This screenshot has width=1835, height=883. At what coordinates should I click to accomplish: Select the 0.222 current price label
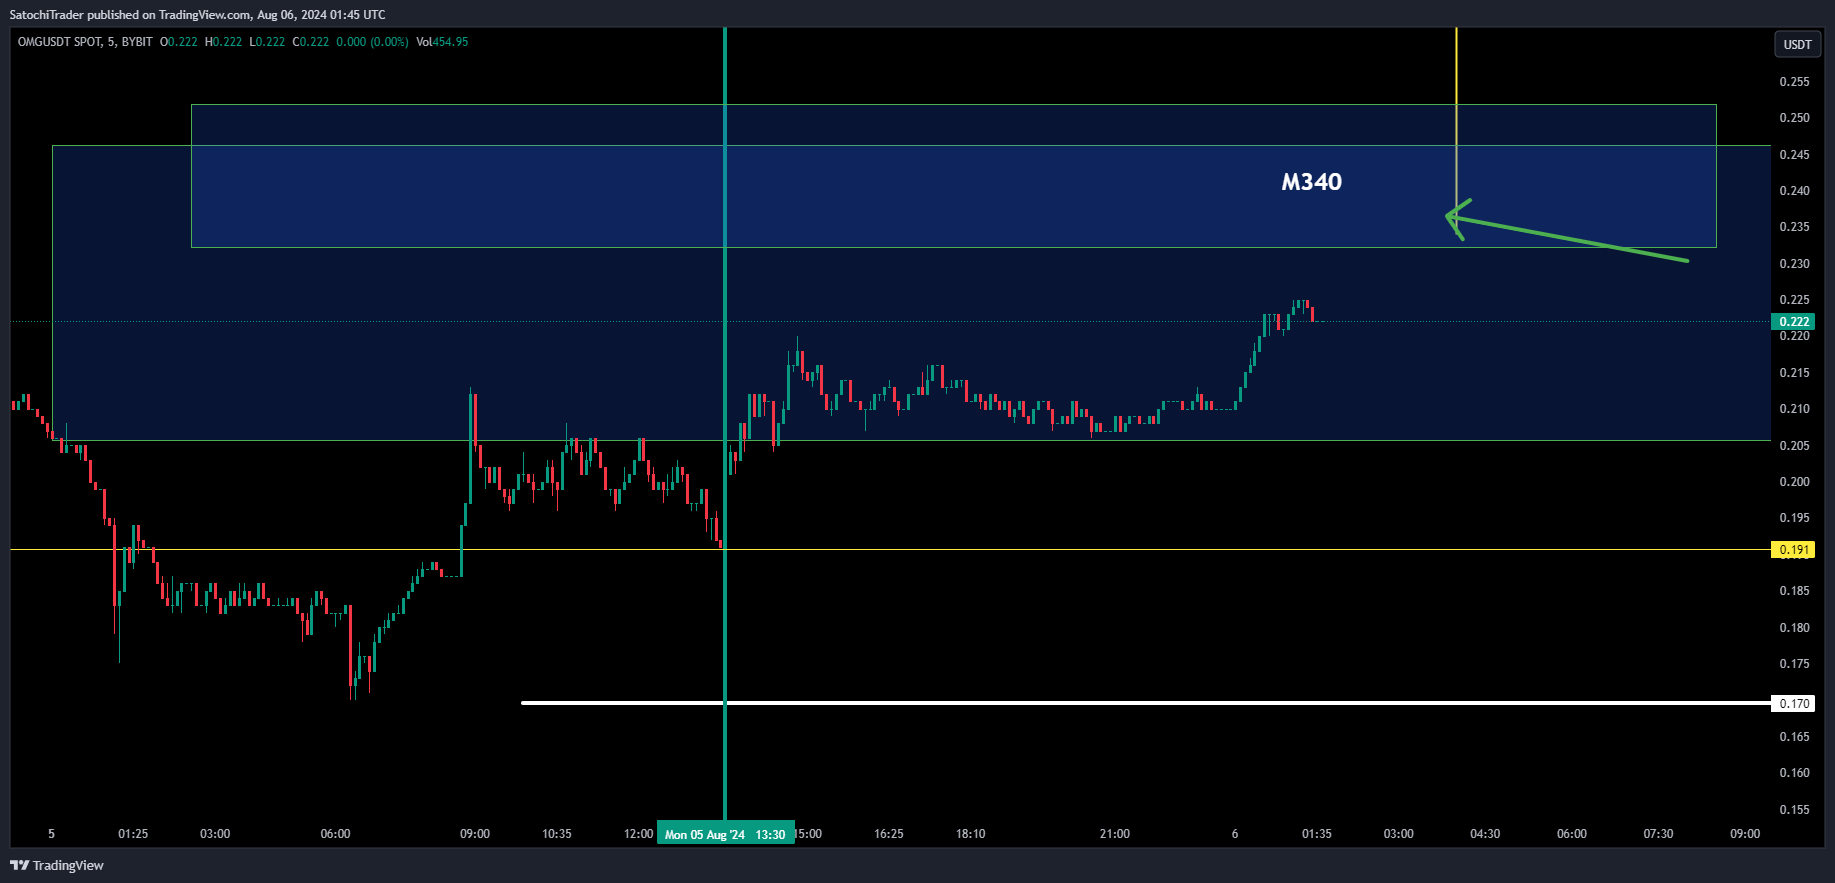pos(1792,322)
